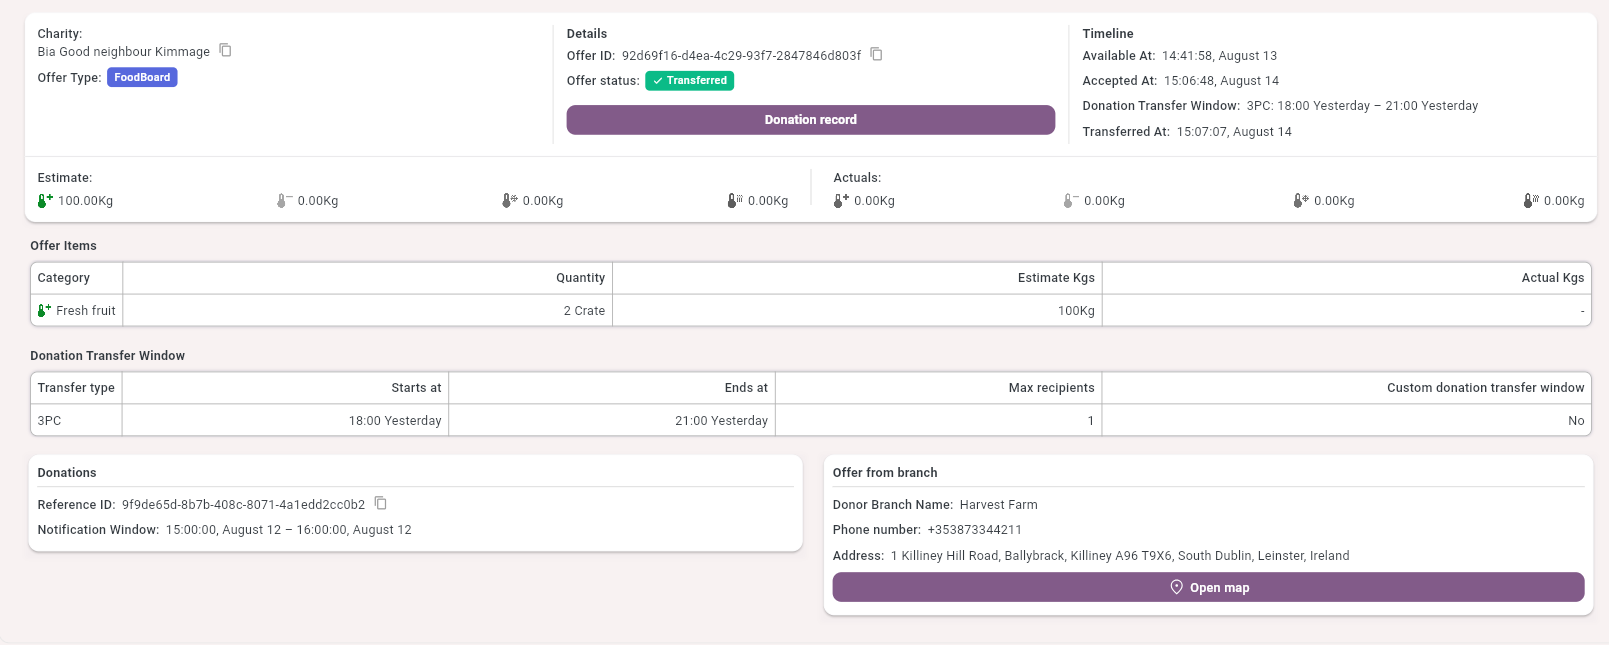Click the thermometer-heat icon under Estimate
This screenshot has height=645, width=1609.
click(x=734, y=201)
